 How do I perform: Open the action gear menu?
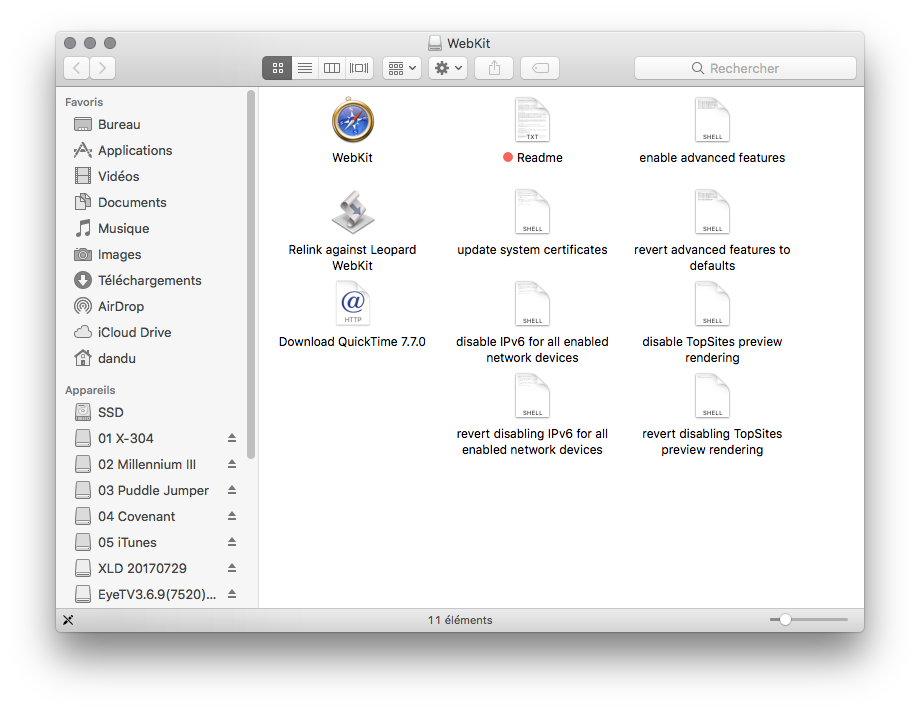point(446,67)
